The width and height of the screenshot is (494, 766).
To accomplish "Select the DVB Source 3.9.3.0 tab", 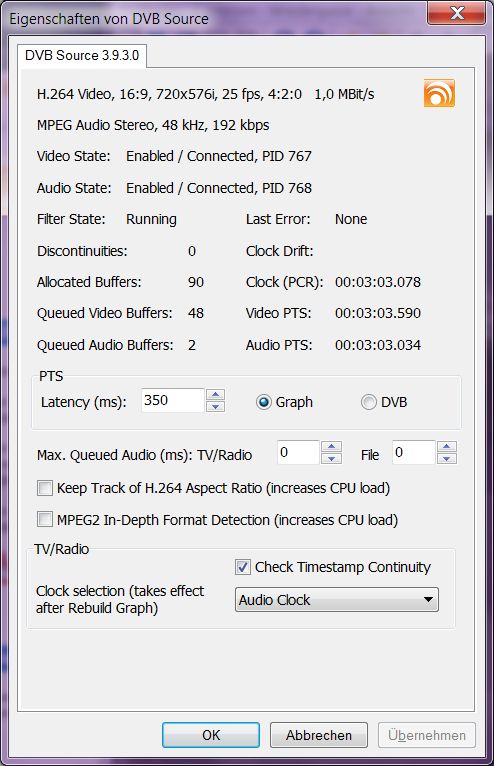I will click(x=82, y=56).
